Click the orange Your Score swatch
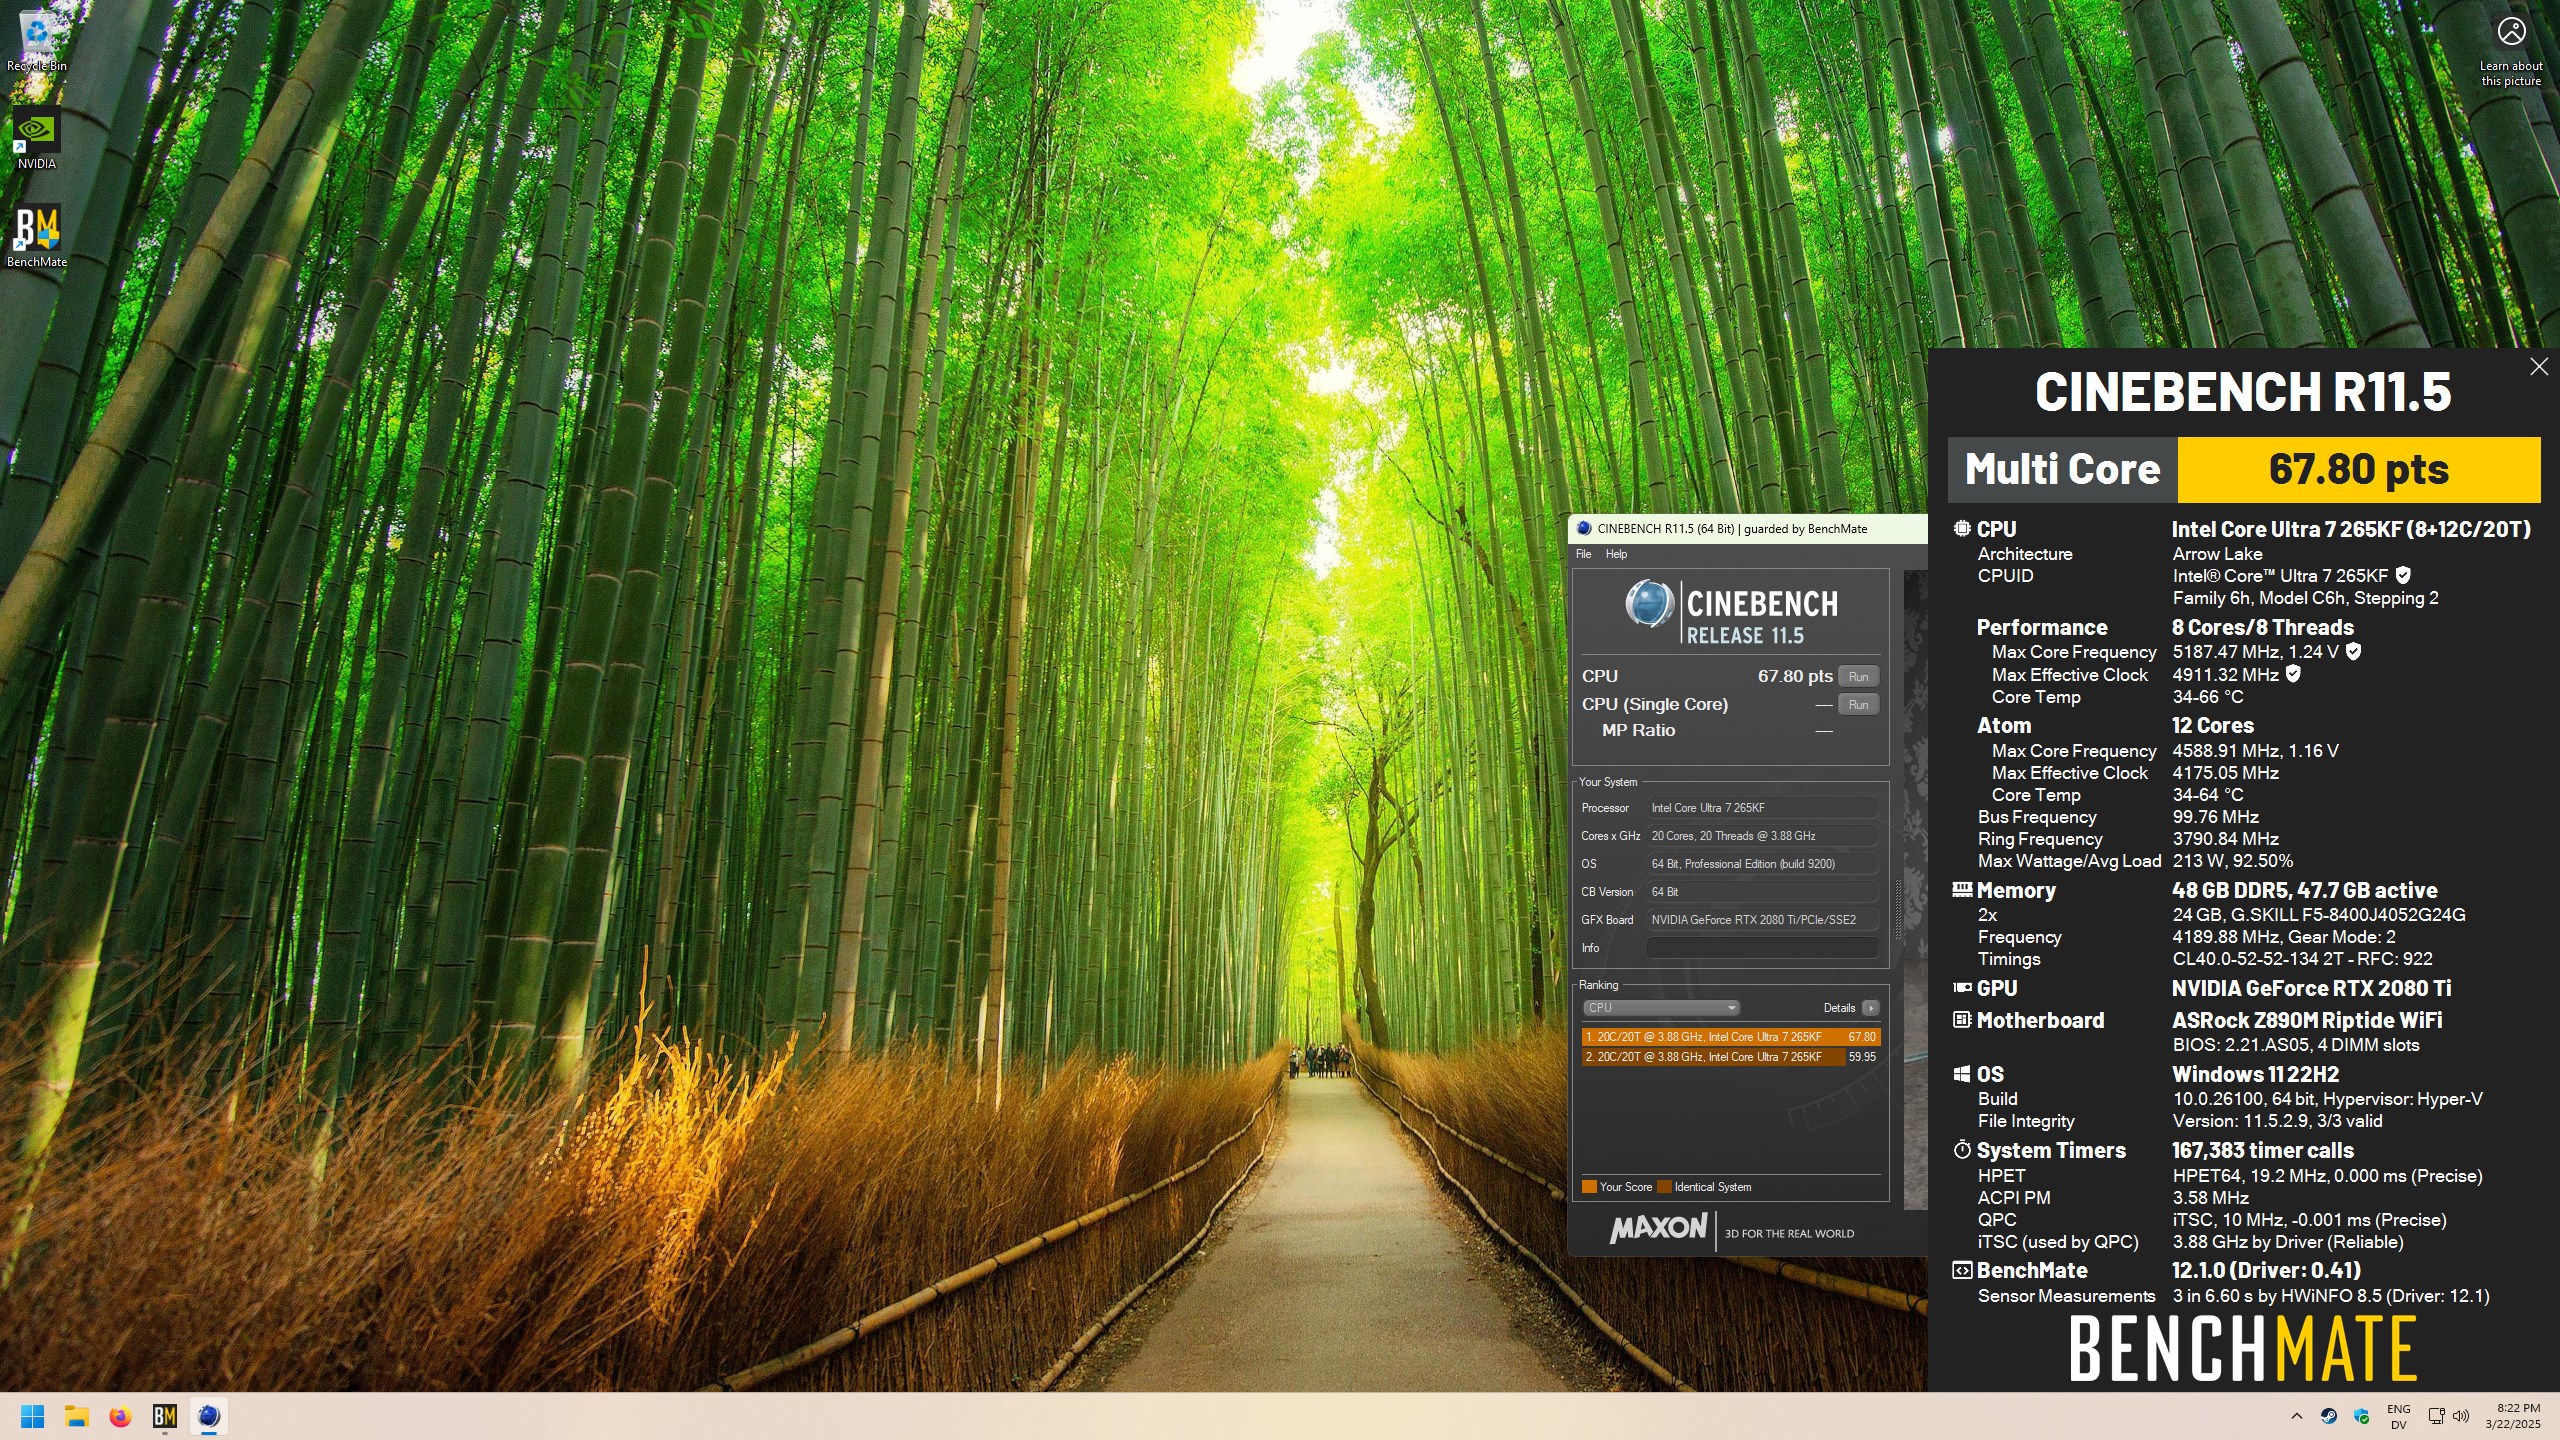 1589,1187
